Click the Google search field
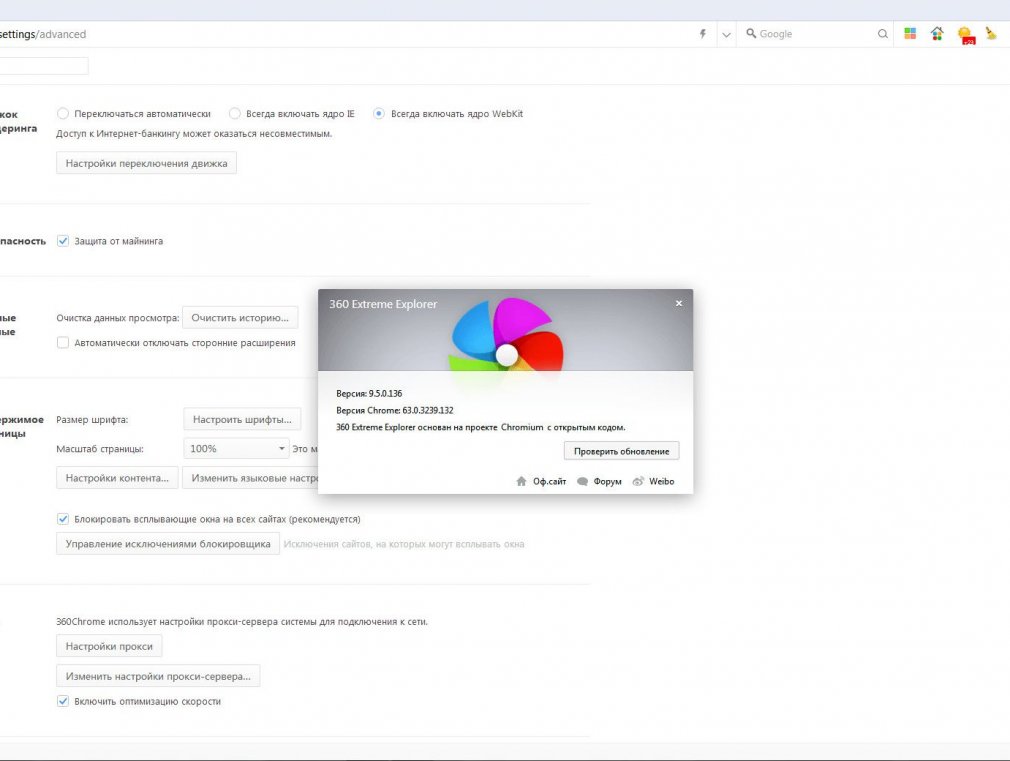 (815, 34)
